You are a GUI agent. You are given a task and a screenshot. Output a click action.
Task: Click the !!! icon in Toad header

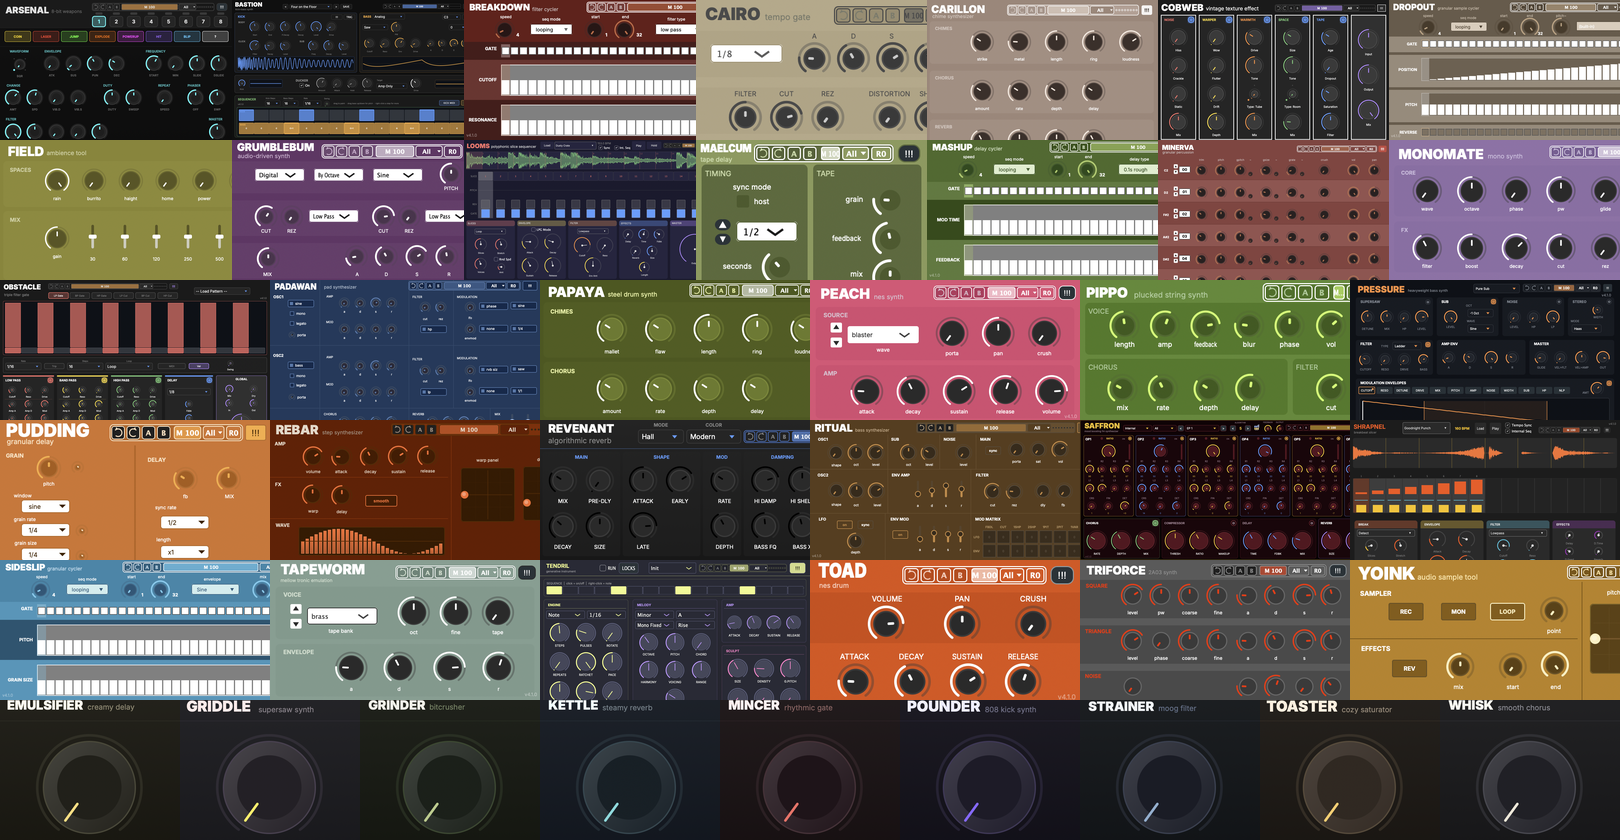[x=1062, y=575]
